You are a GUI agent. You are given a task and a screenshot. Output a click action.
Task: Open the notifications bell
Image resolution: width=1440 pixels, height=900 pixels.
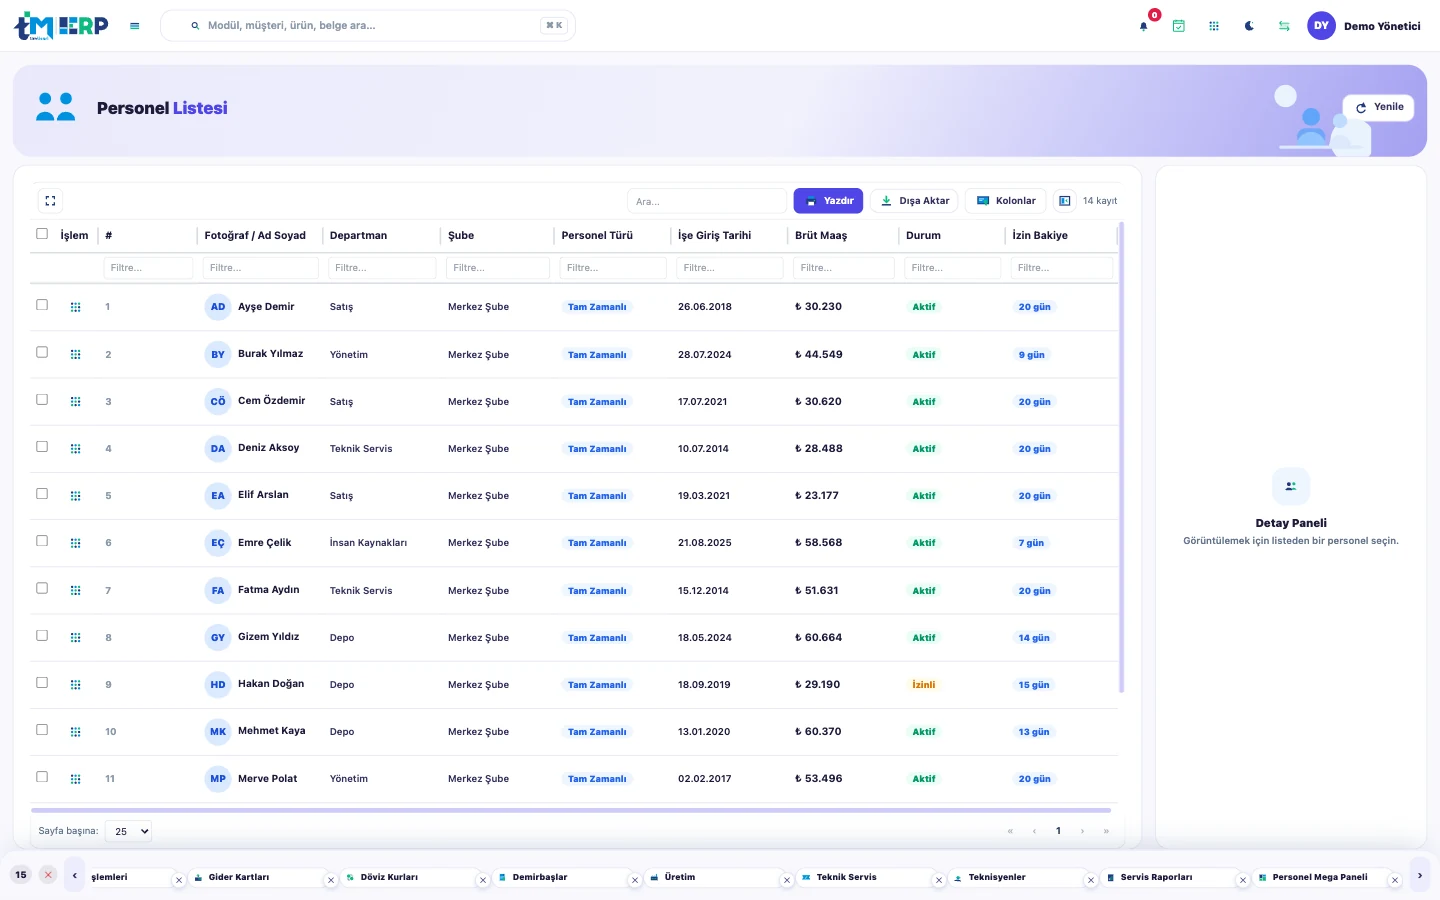tap(1144, 26)
